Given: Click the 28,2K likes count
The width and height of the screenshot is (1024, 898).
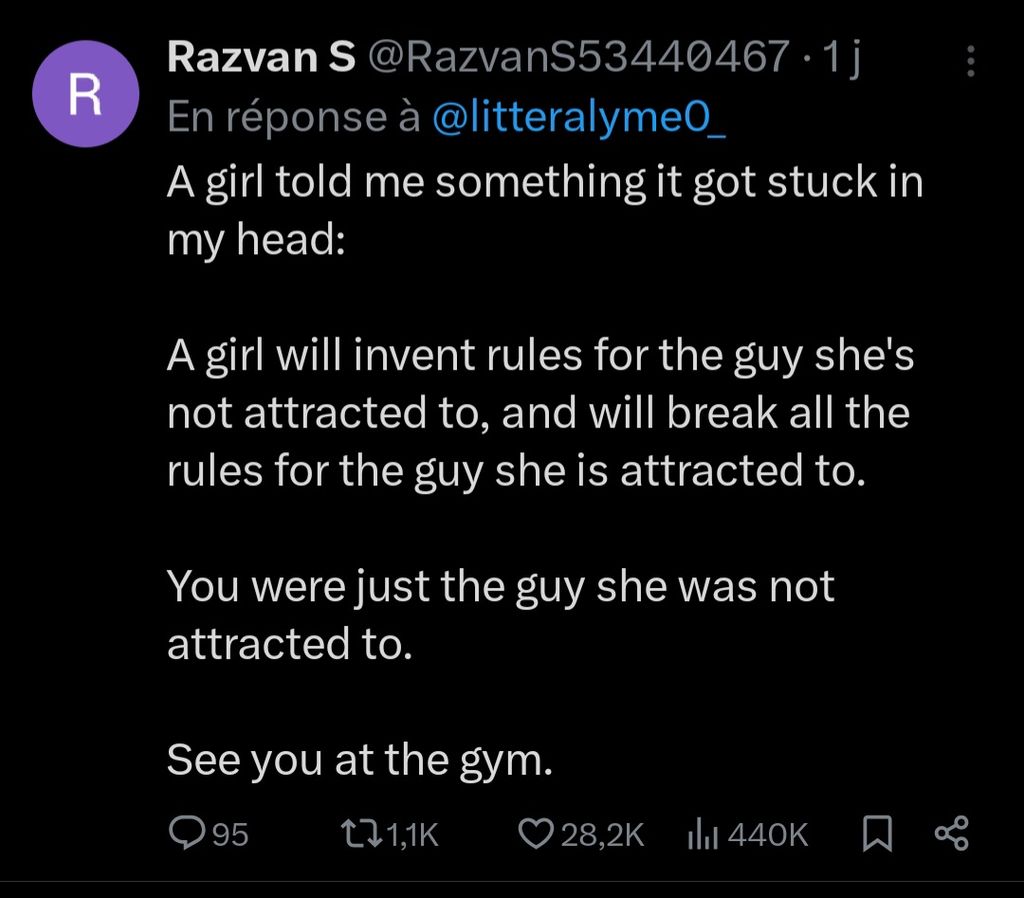Looking at the screenshot, I should point(602,834).
